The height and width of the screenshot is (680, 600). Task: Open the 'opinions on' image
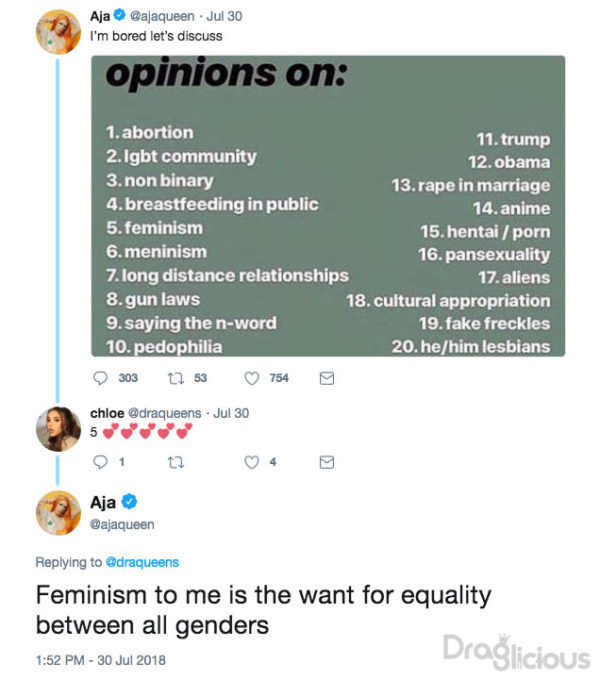(x=328, y=206)
